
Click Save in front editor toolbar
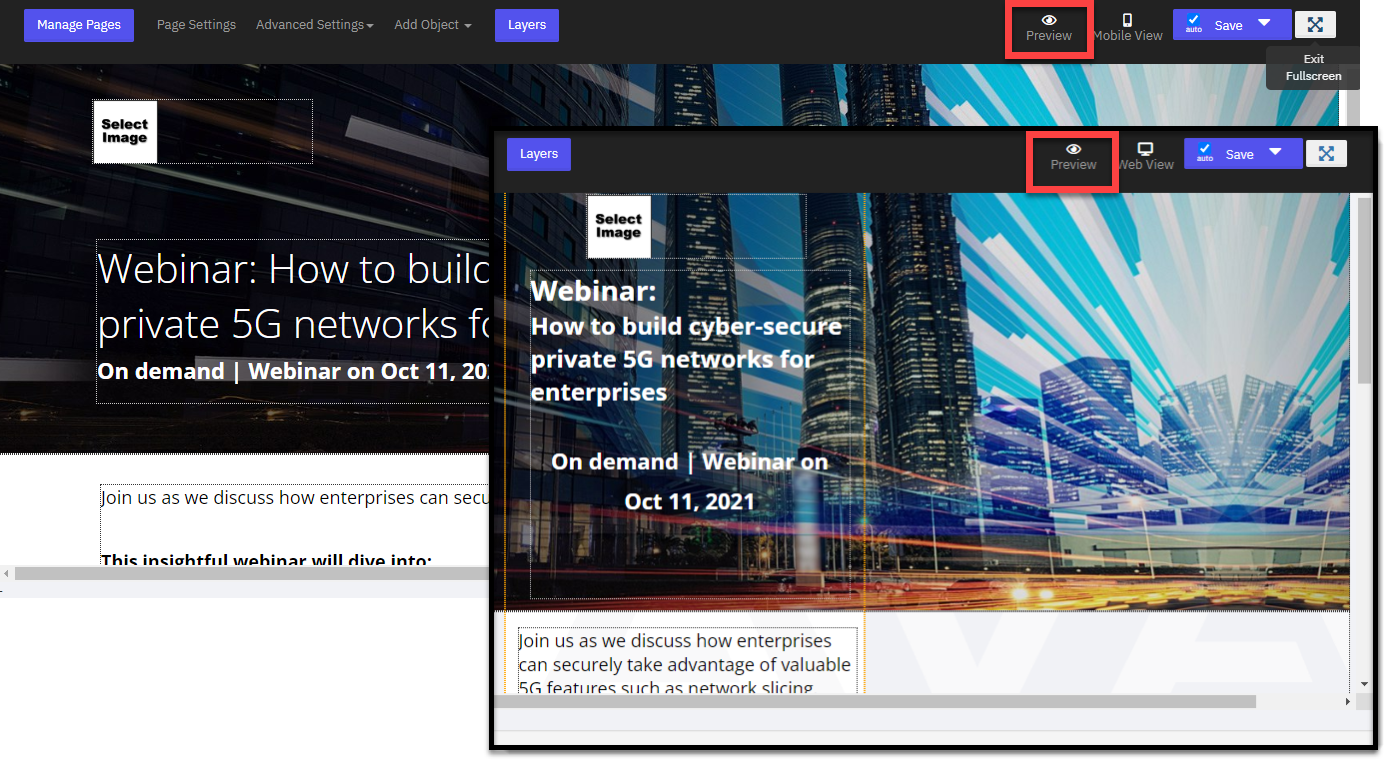(x=1239, y=154)
